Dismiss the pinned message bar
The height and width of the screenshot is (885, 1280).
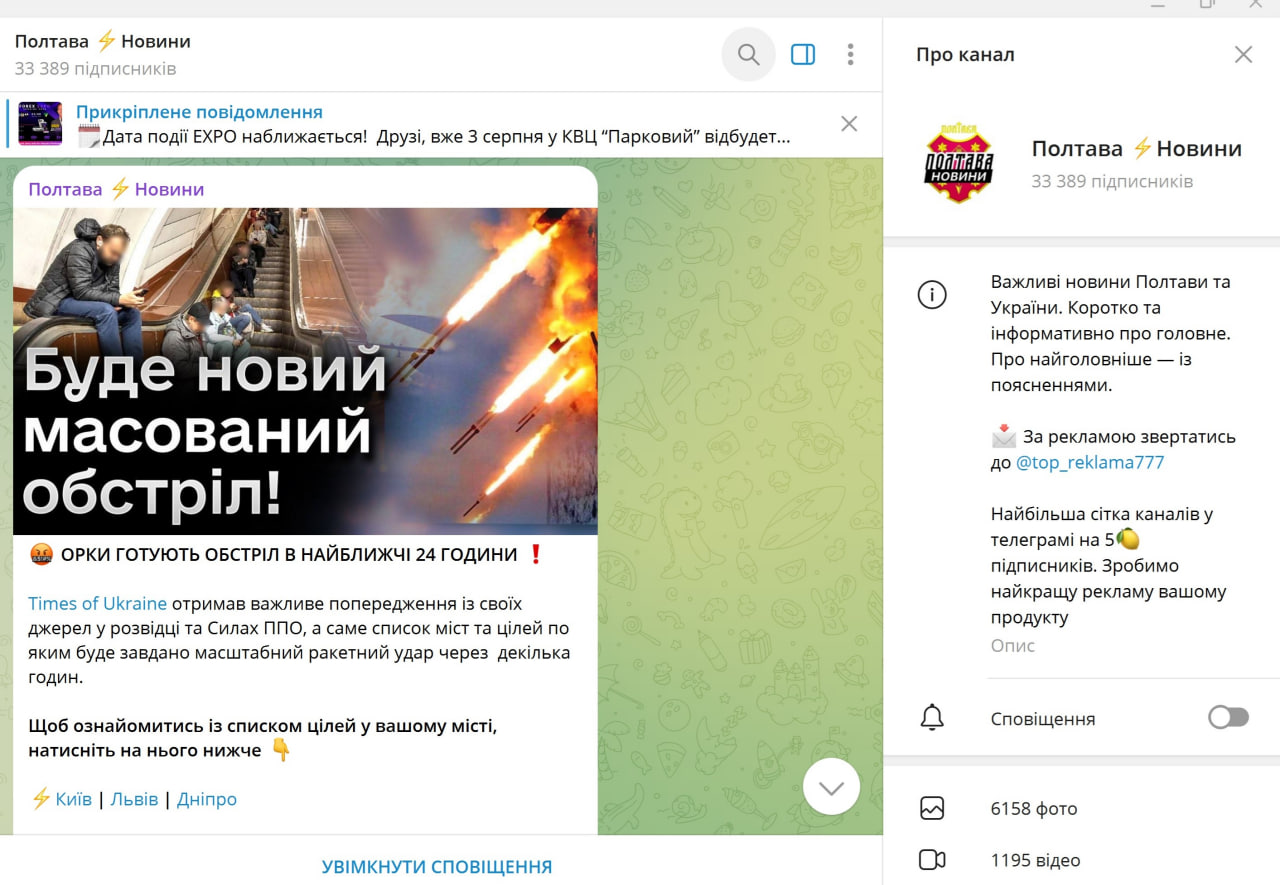point(849,124)
